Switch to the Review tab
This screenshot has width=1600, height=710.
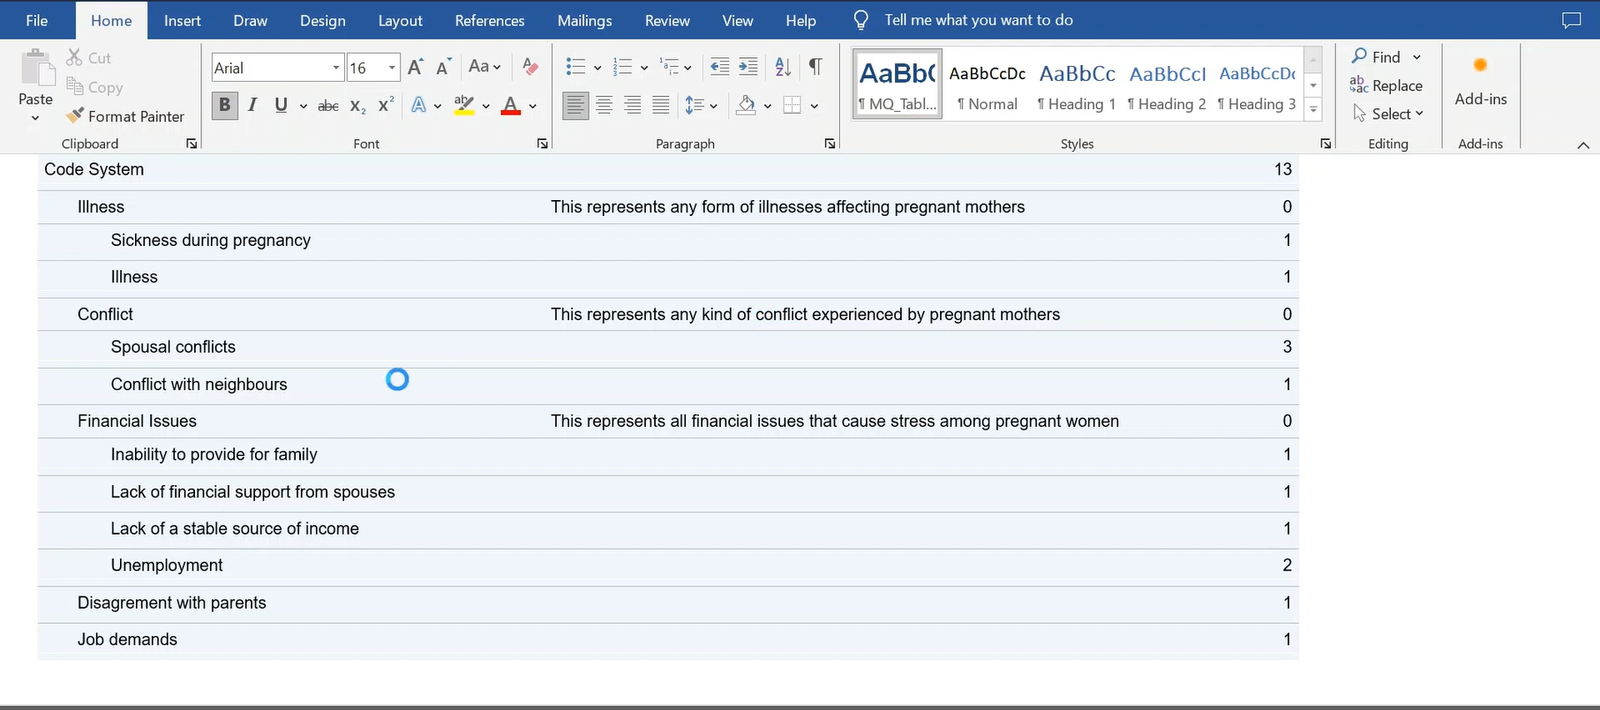point(667,20)
